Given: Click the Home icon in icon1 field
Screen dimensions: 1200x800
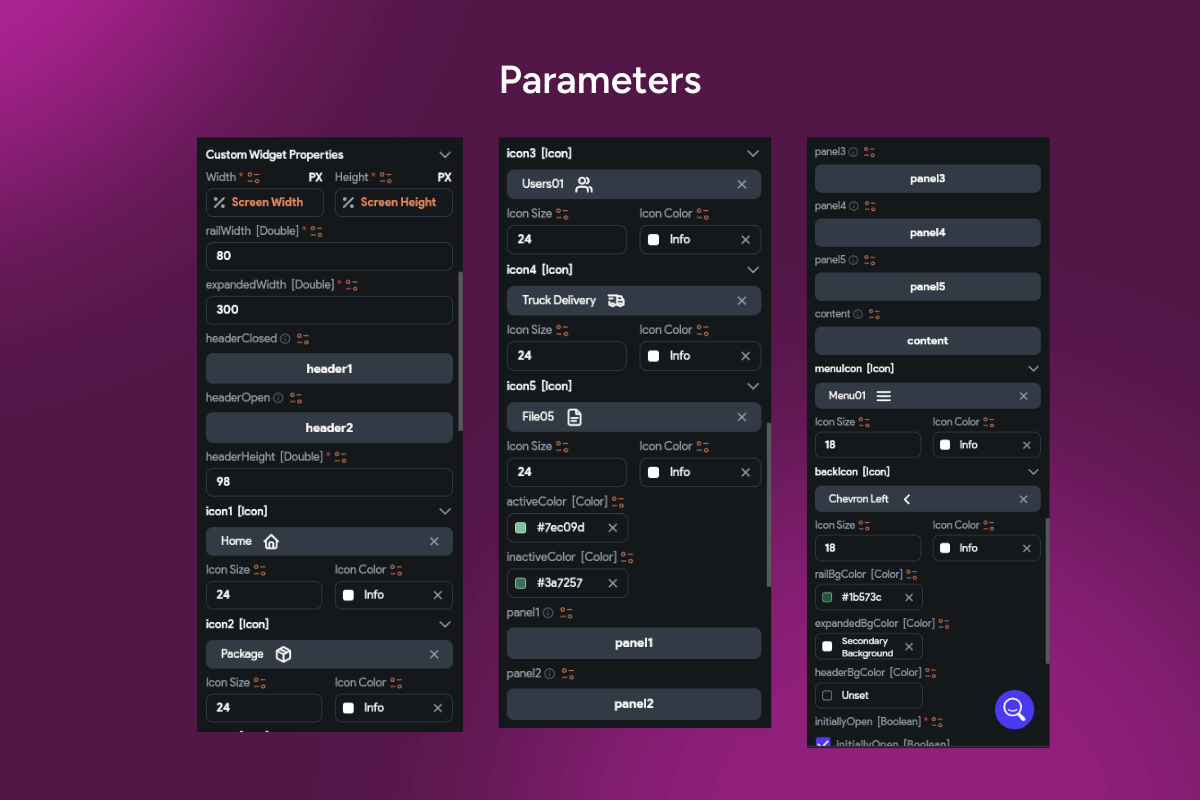Looking at the screenshot, I should pyautogui.click(x=271, y=542).
